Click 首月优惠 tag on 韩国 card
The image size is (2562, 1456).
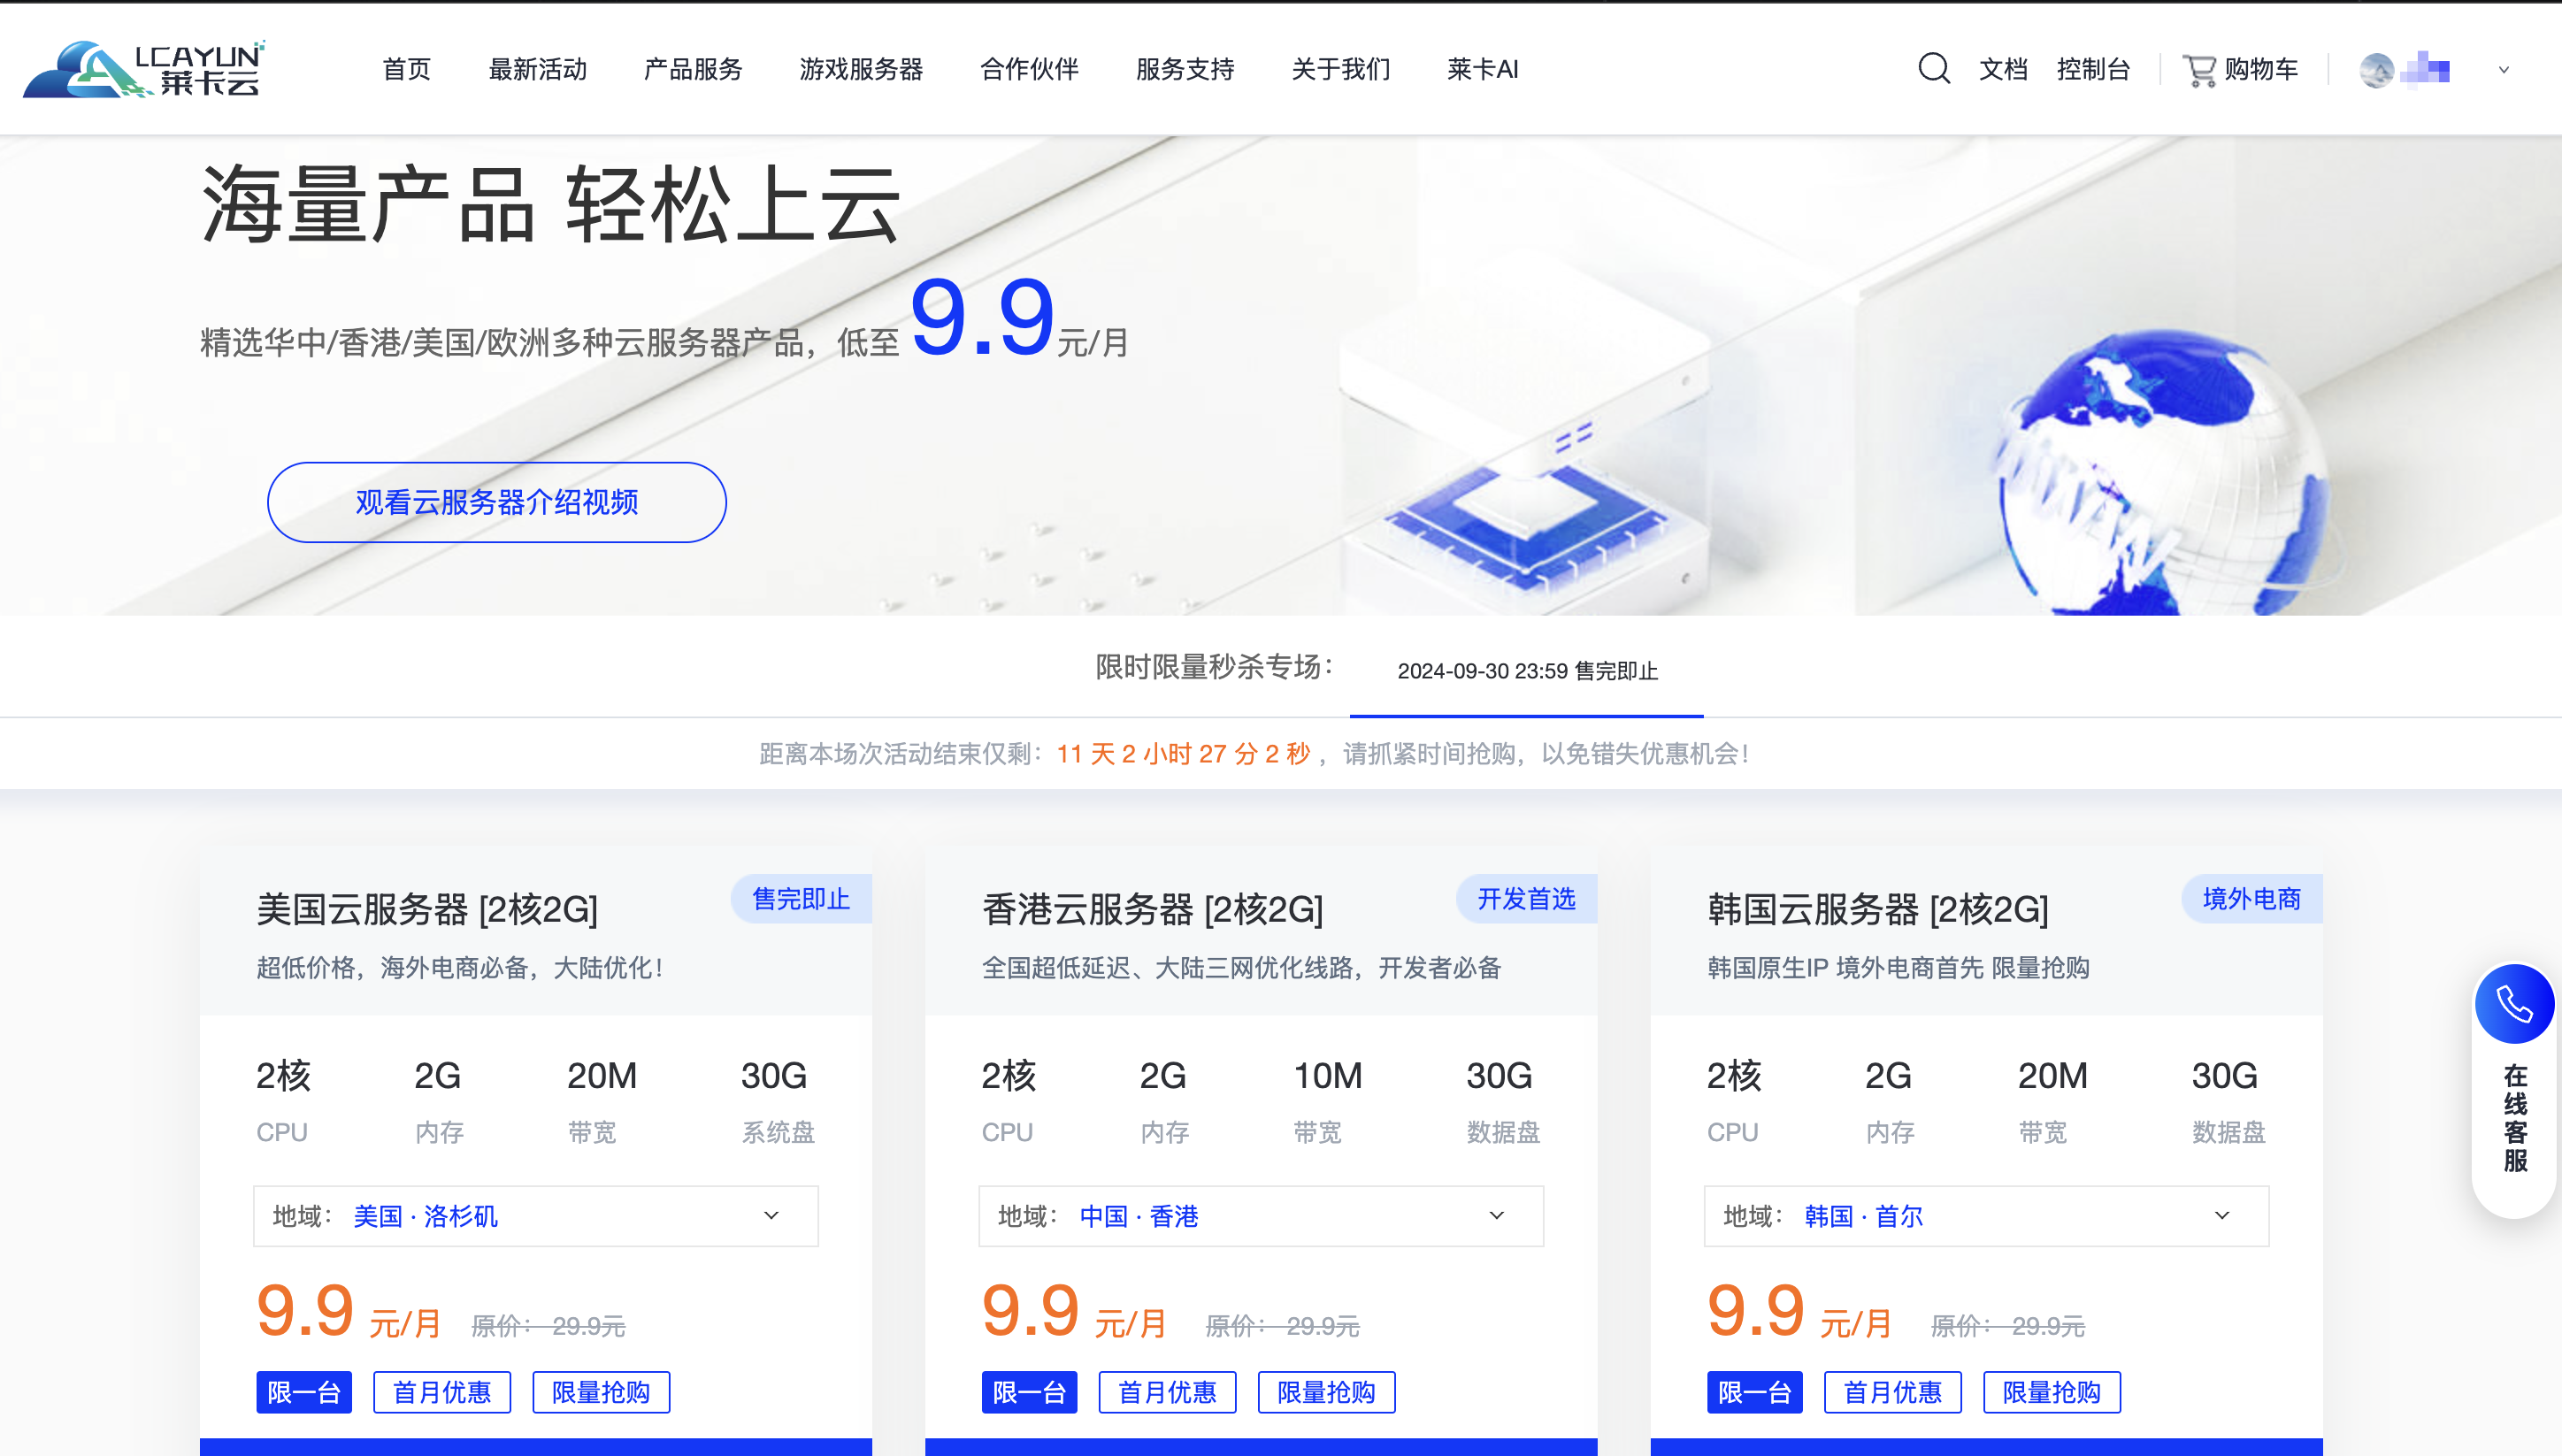coord(1892,1392)
